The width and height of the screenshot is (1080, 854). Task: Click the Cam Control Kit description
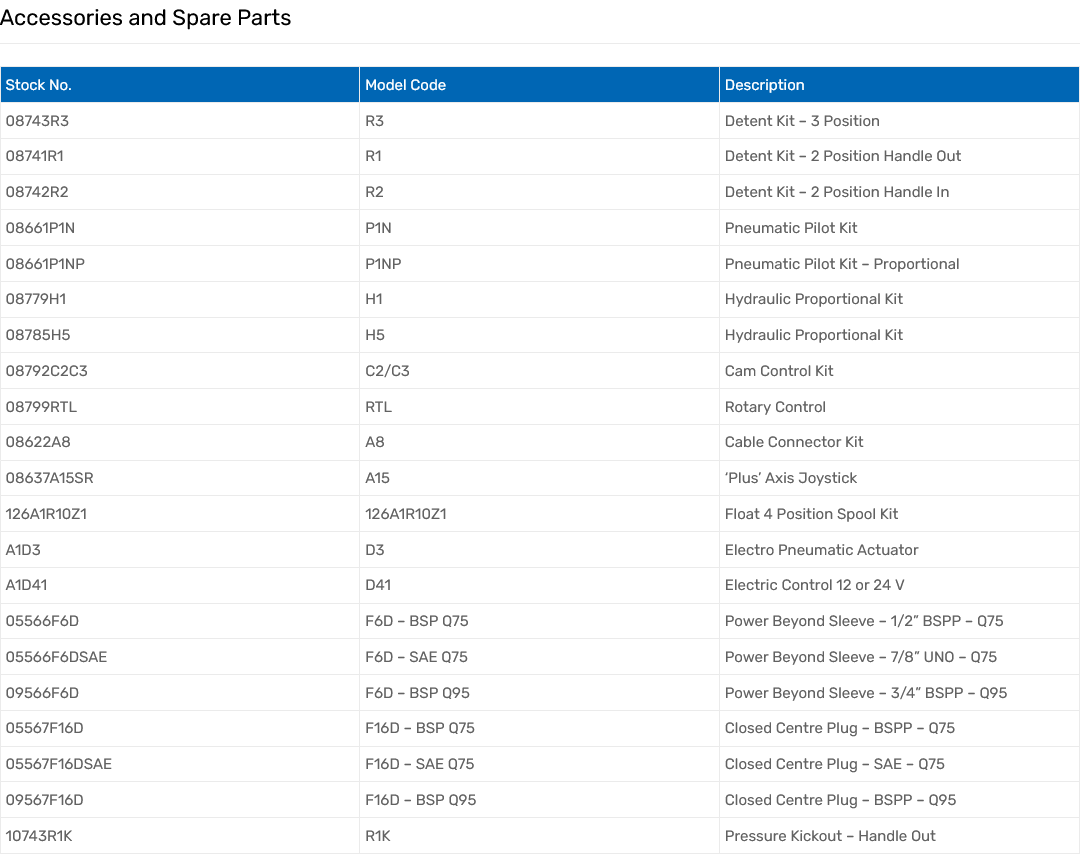[779, 371]
